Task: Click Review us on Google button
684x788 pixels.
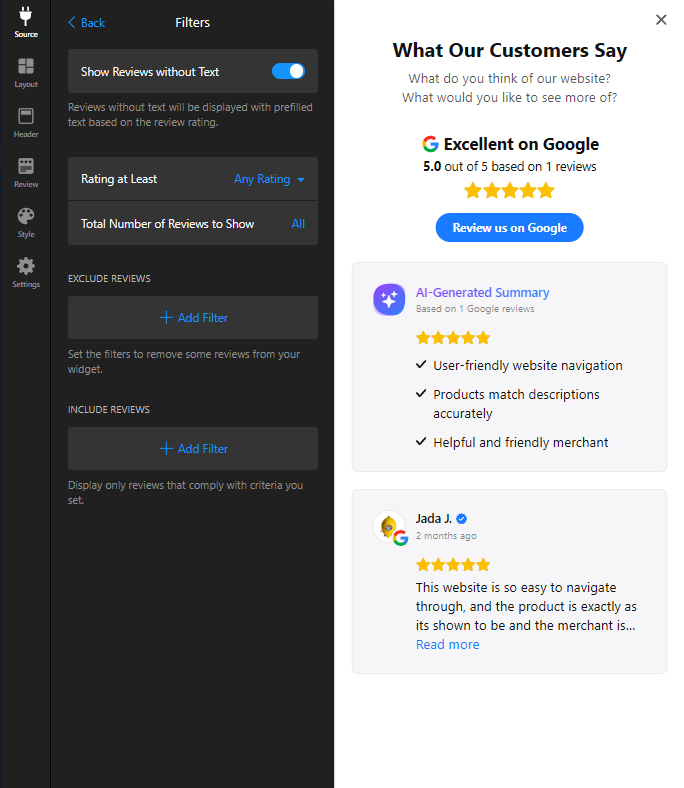Action: [x=509, y=228]
